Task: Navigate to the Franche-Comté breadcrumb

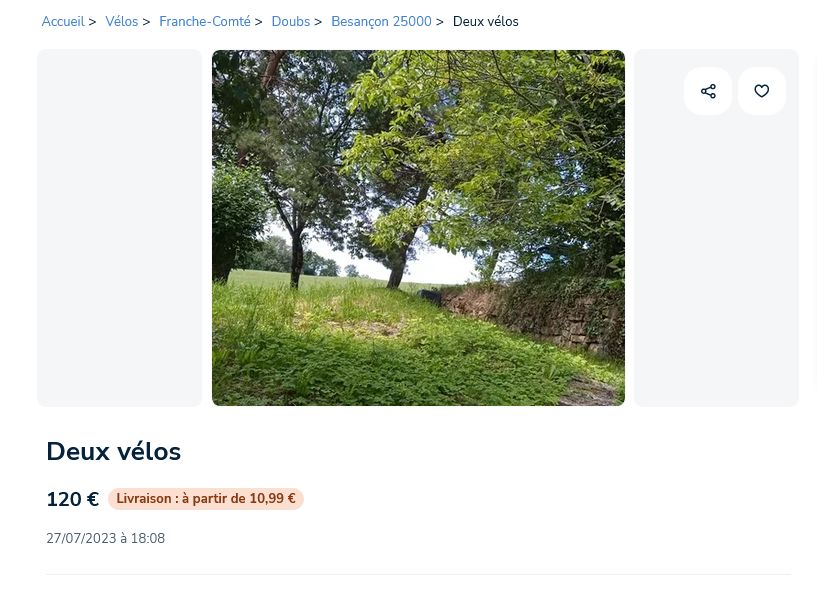Action: (x=205, y=21)
